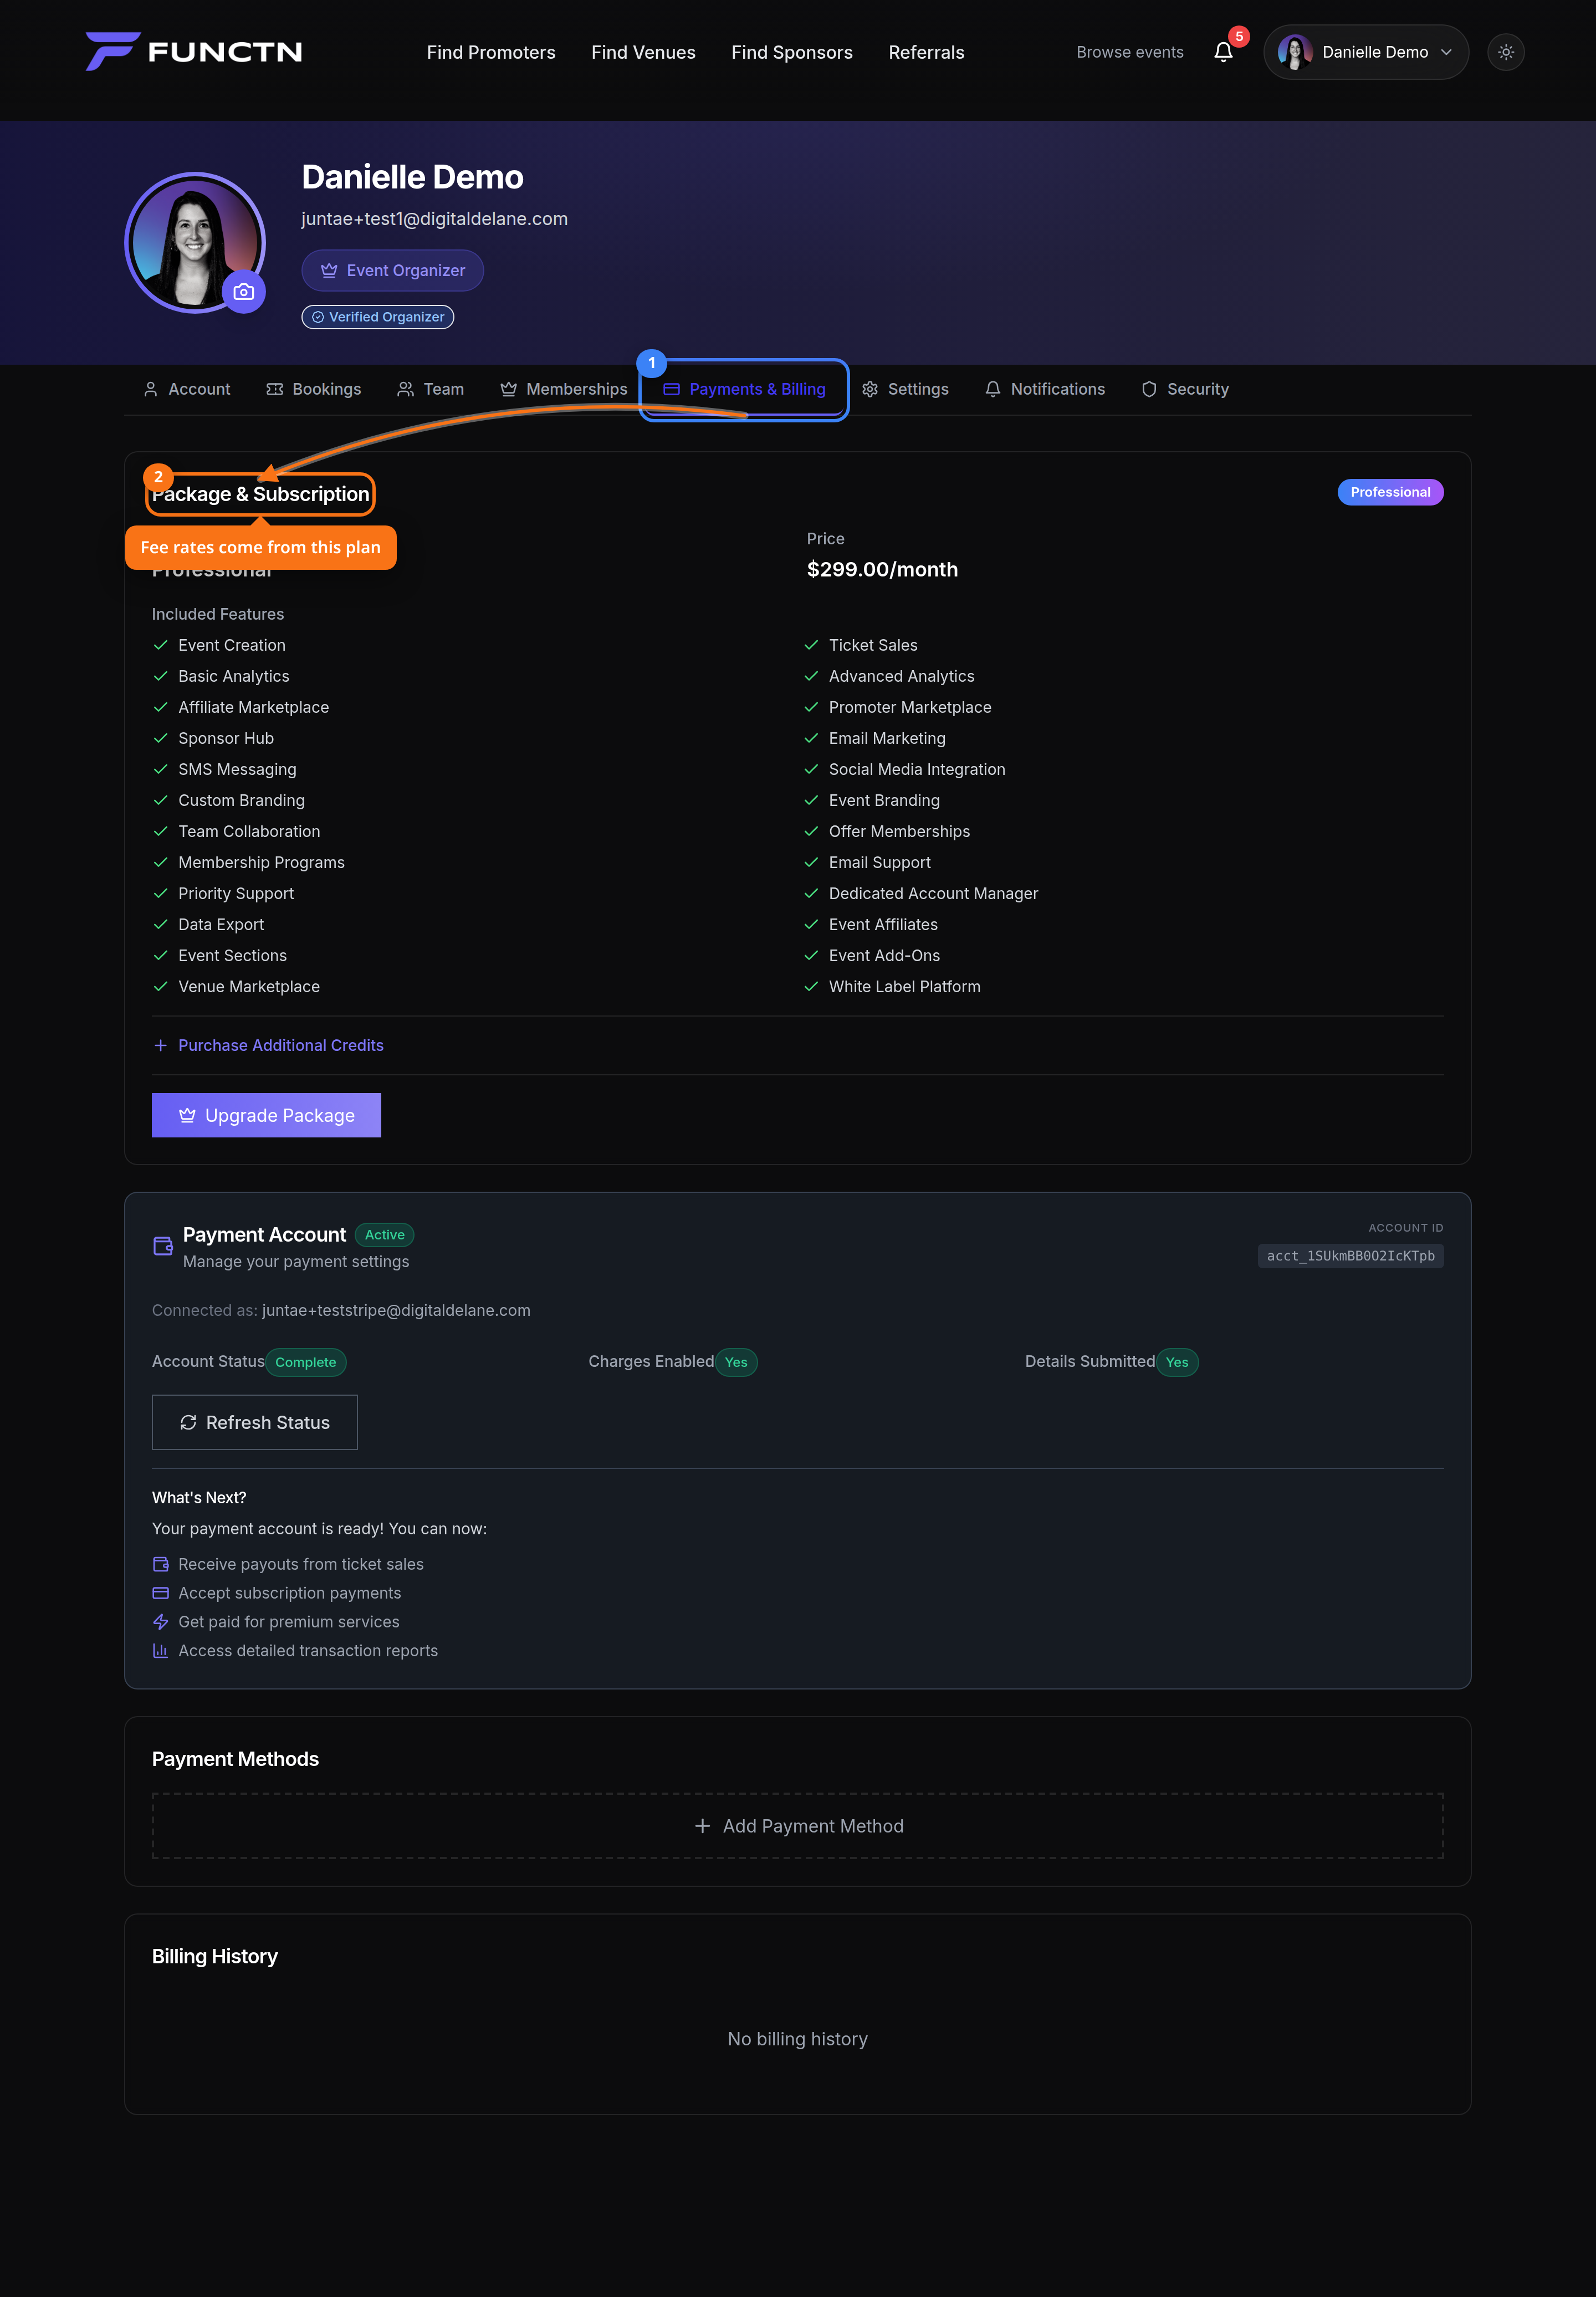The image size is (1596, 2297).
Task: Click the plus icon before Purchase Additional Credits
Action: [160, 1045]
